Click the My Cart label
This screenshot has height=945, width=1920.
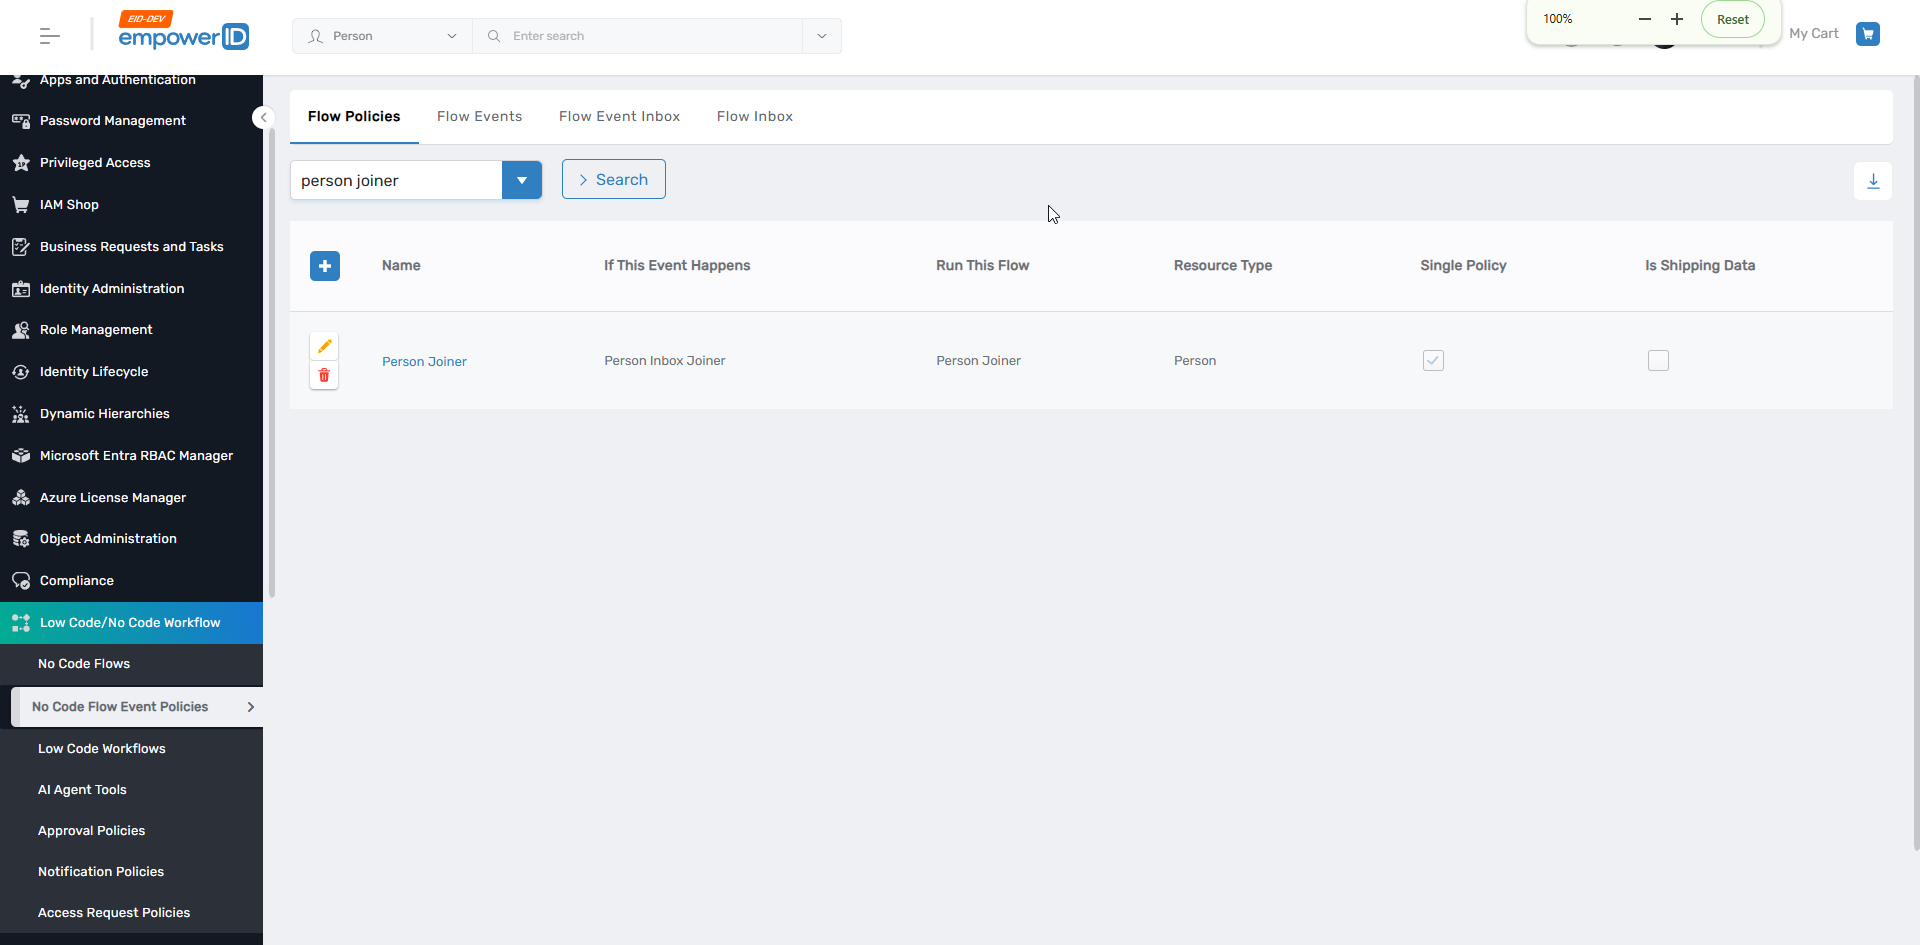[1814, 34]
